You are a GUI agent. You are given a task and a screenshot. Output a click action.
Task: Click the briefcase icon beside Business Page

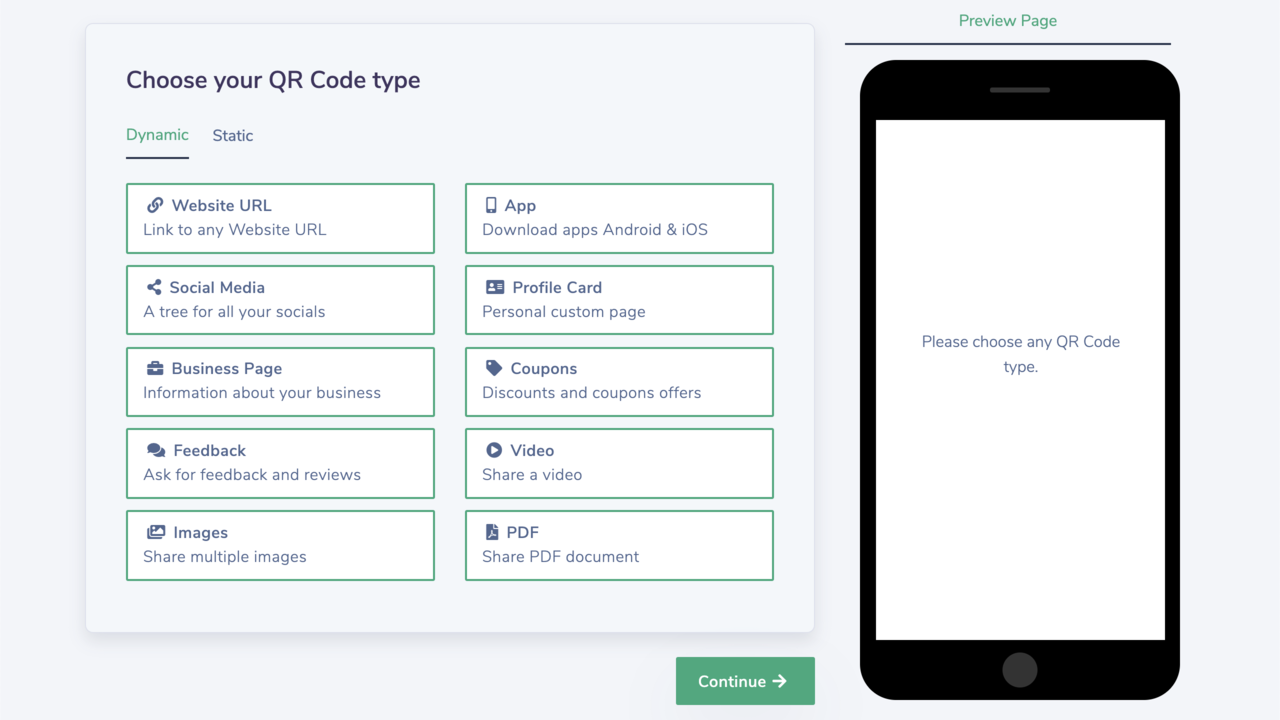coord(155,369)
